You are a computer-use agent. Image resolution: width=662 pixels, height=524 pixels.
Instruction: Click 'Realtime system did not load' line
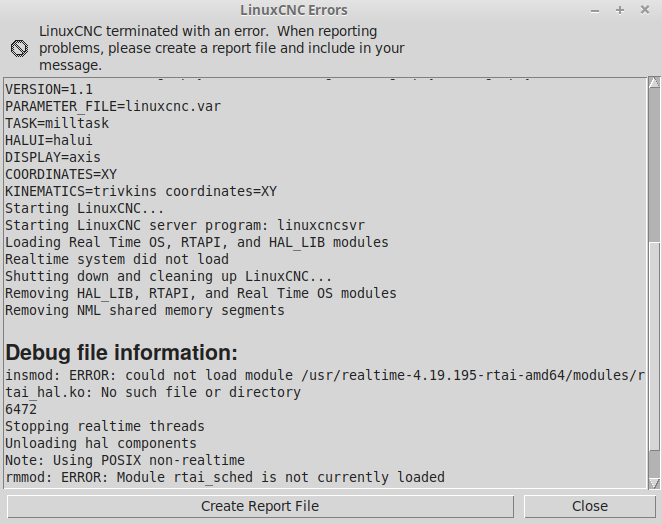[117, 259]
